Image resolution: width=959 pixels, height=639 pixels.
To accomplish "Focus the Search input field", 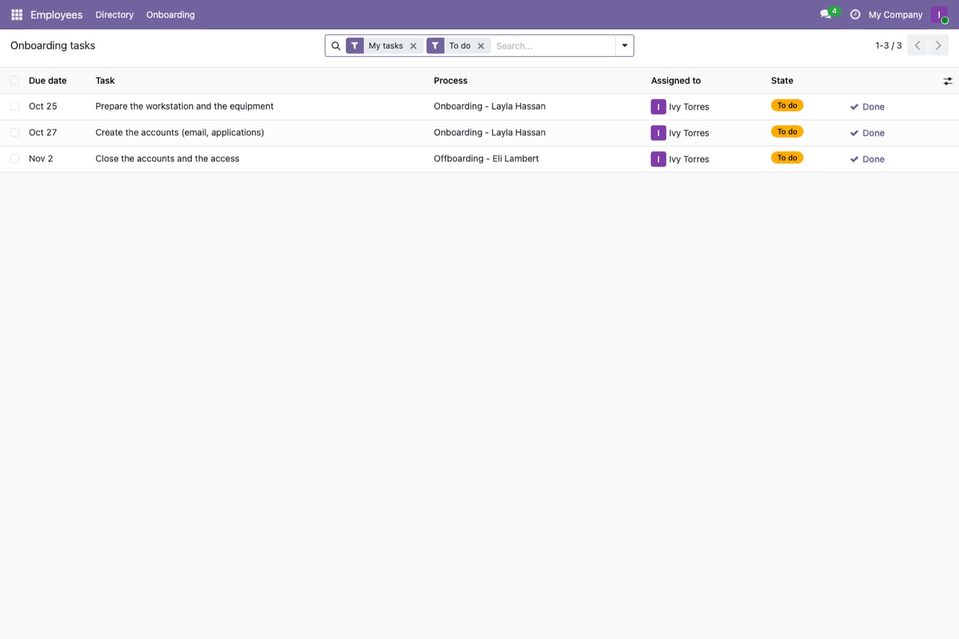I will (554, 46).
